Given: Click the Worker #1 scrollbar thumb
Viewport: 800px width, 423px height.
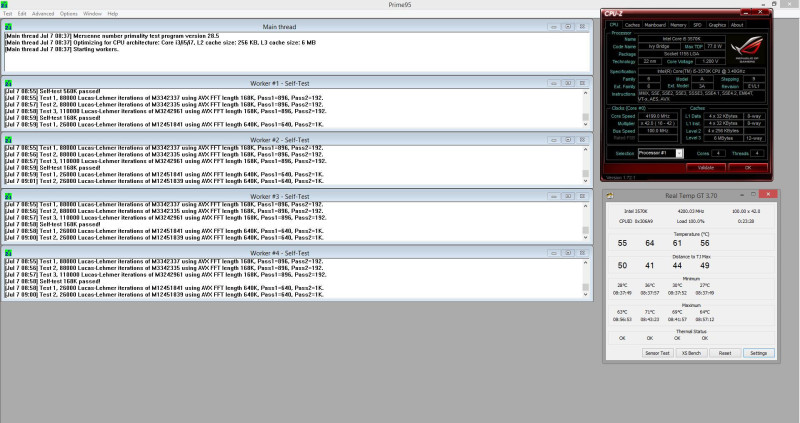Looking at the screenshot, I should (585, 117).
